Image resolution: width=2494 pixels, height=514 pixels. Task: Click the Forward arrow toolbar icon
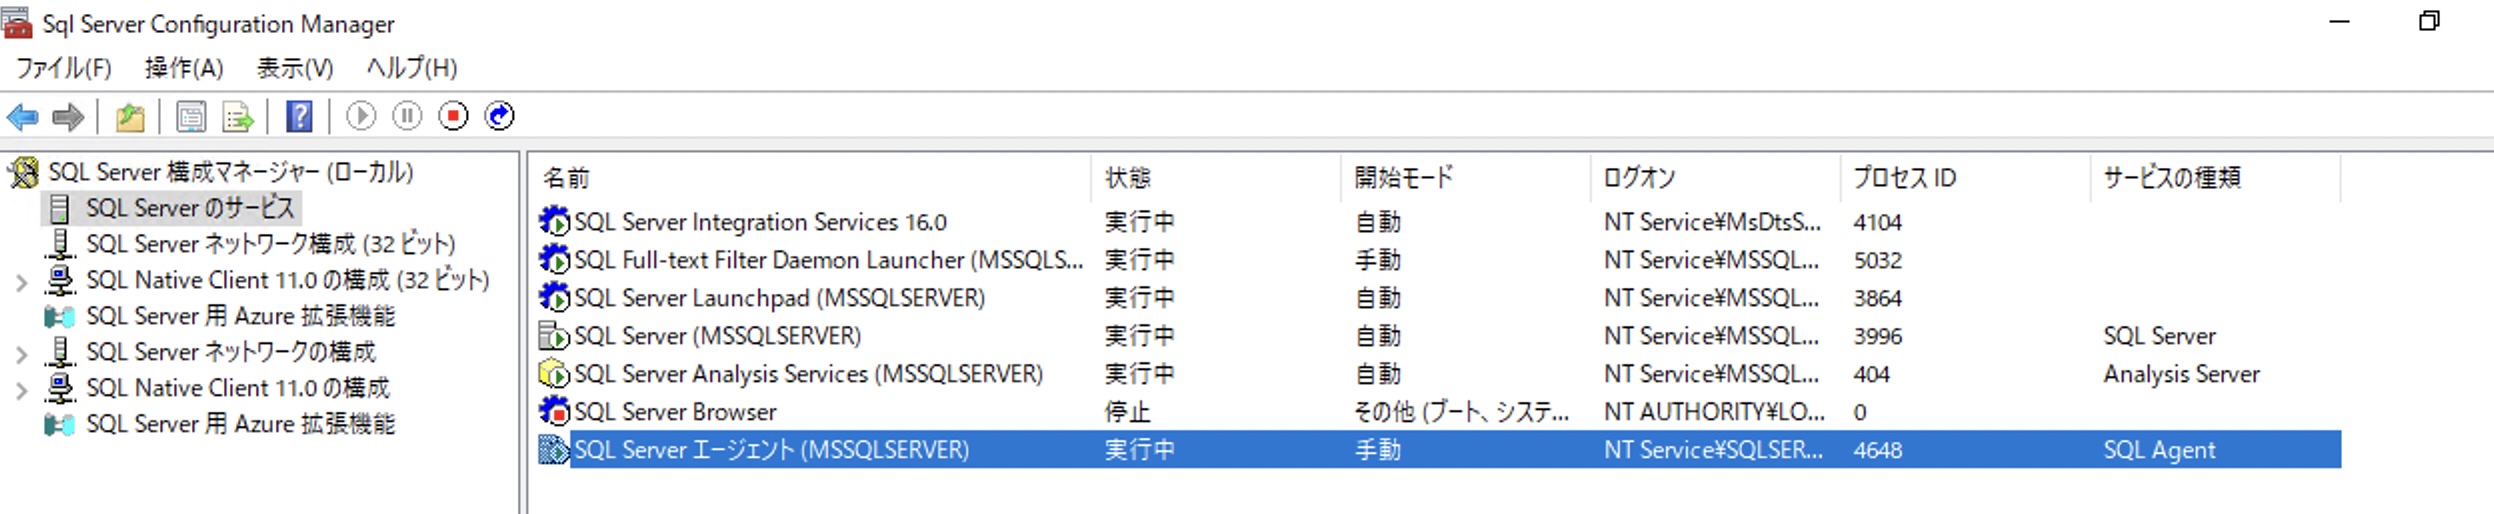point(68,117)
